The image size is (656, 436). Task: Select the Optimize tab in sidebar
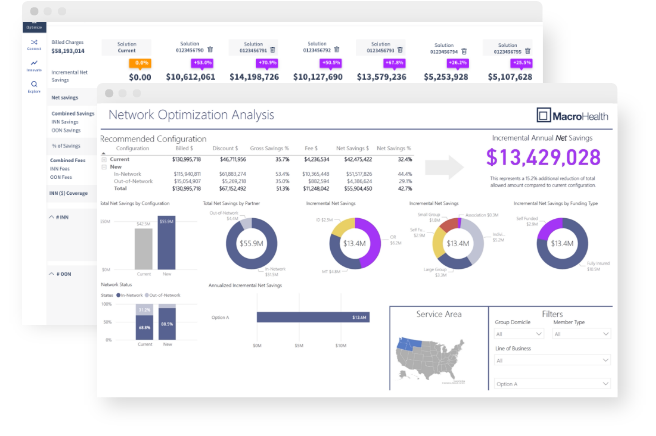33,29
